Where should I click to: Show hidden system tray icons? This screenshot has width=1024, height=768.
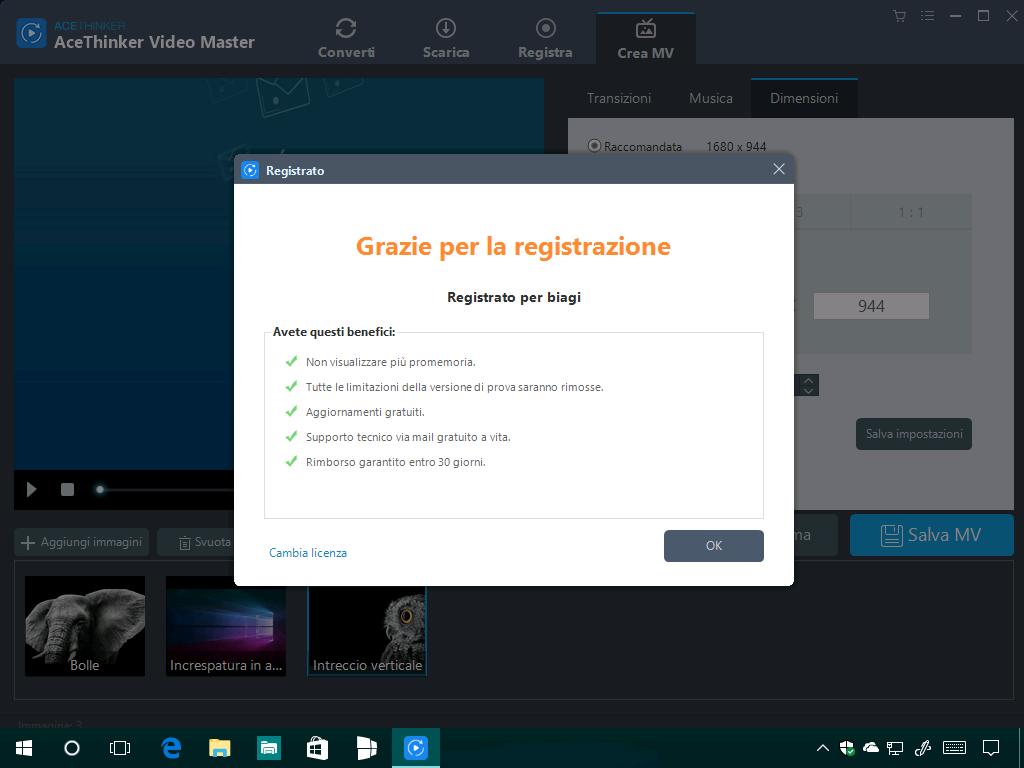(823, 748)
